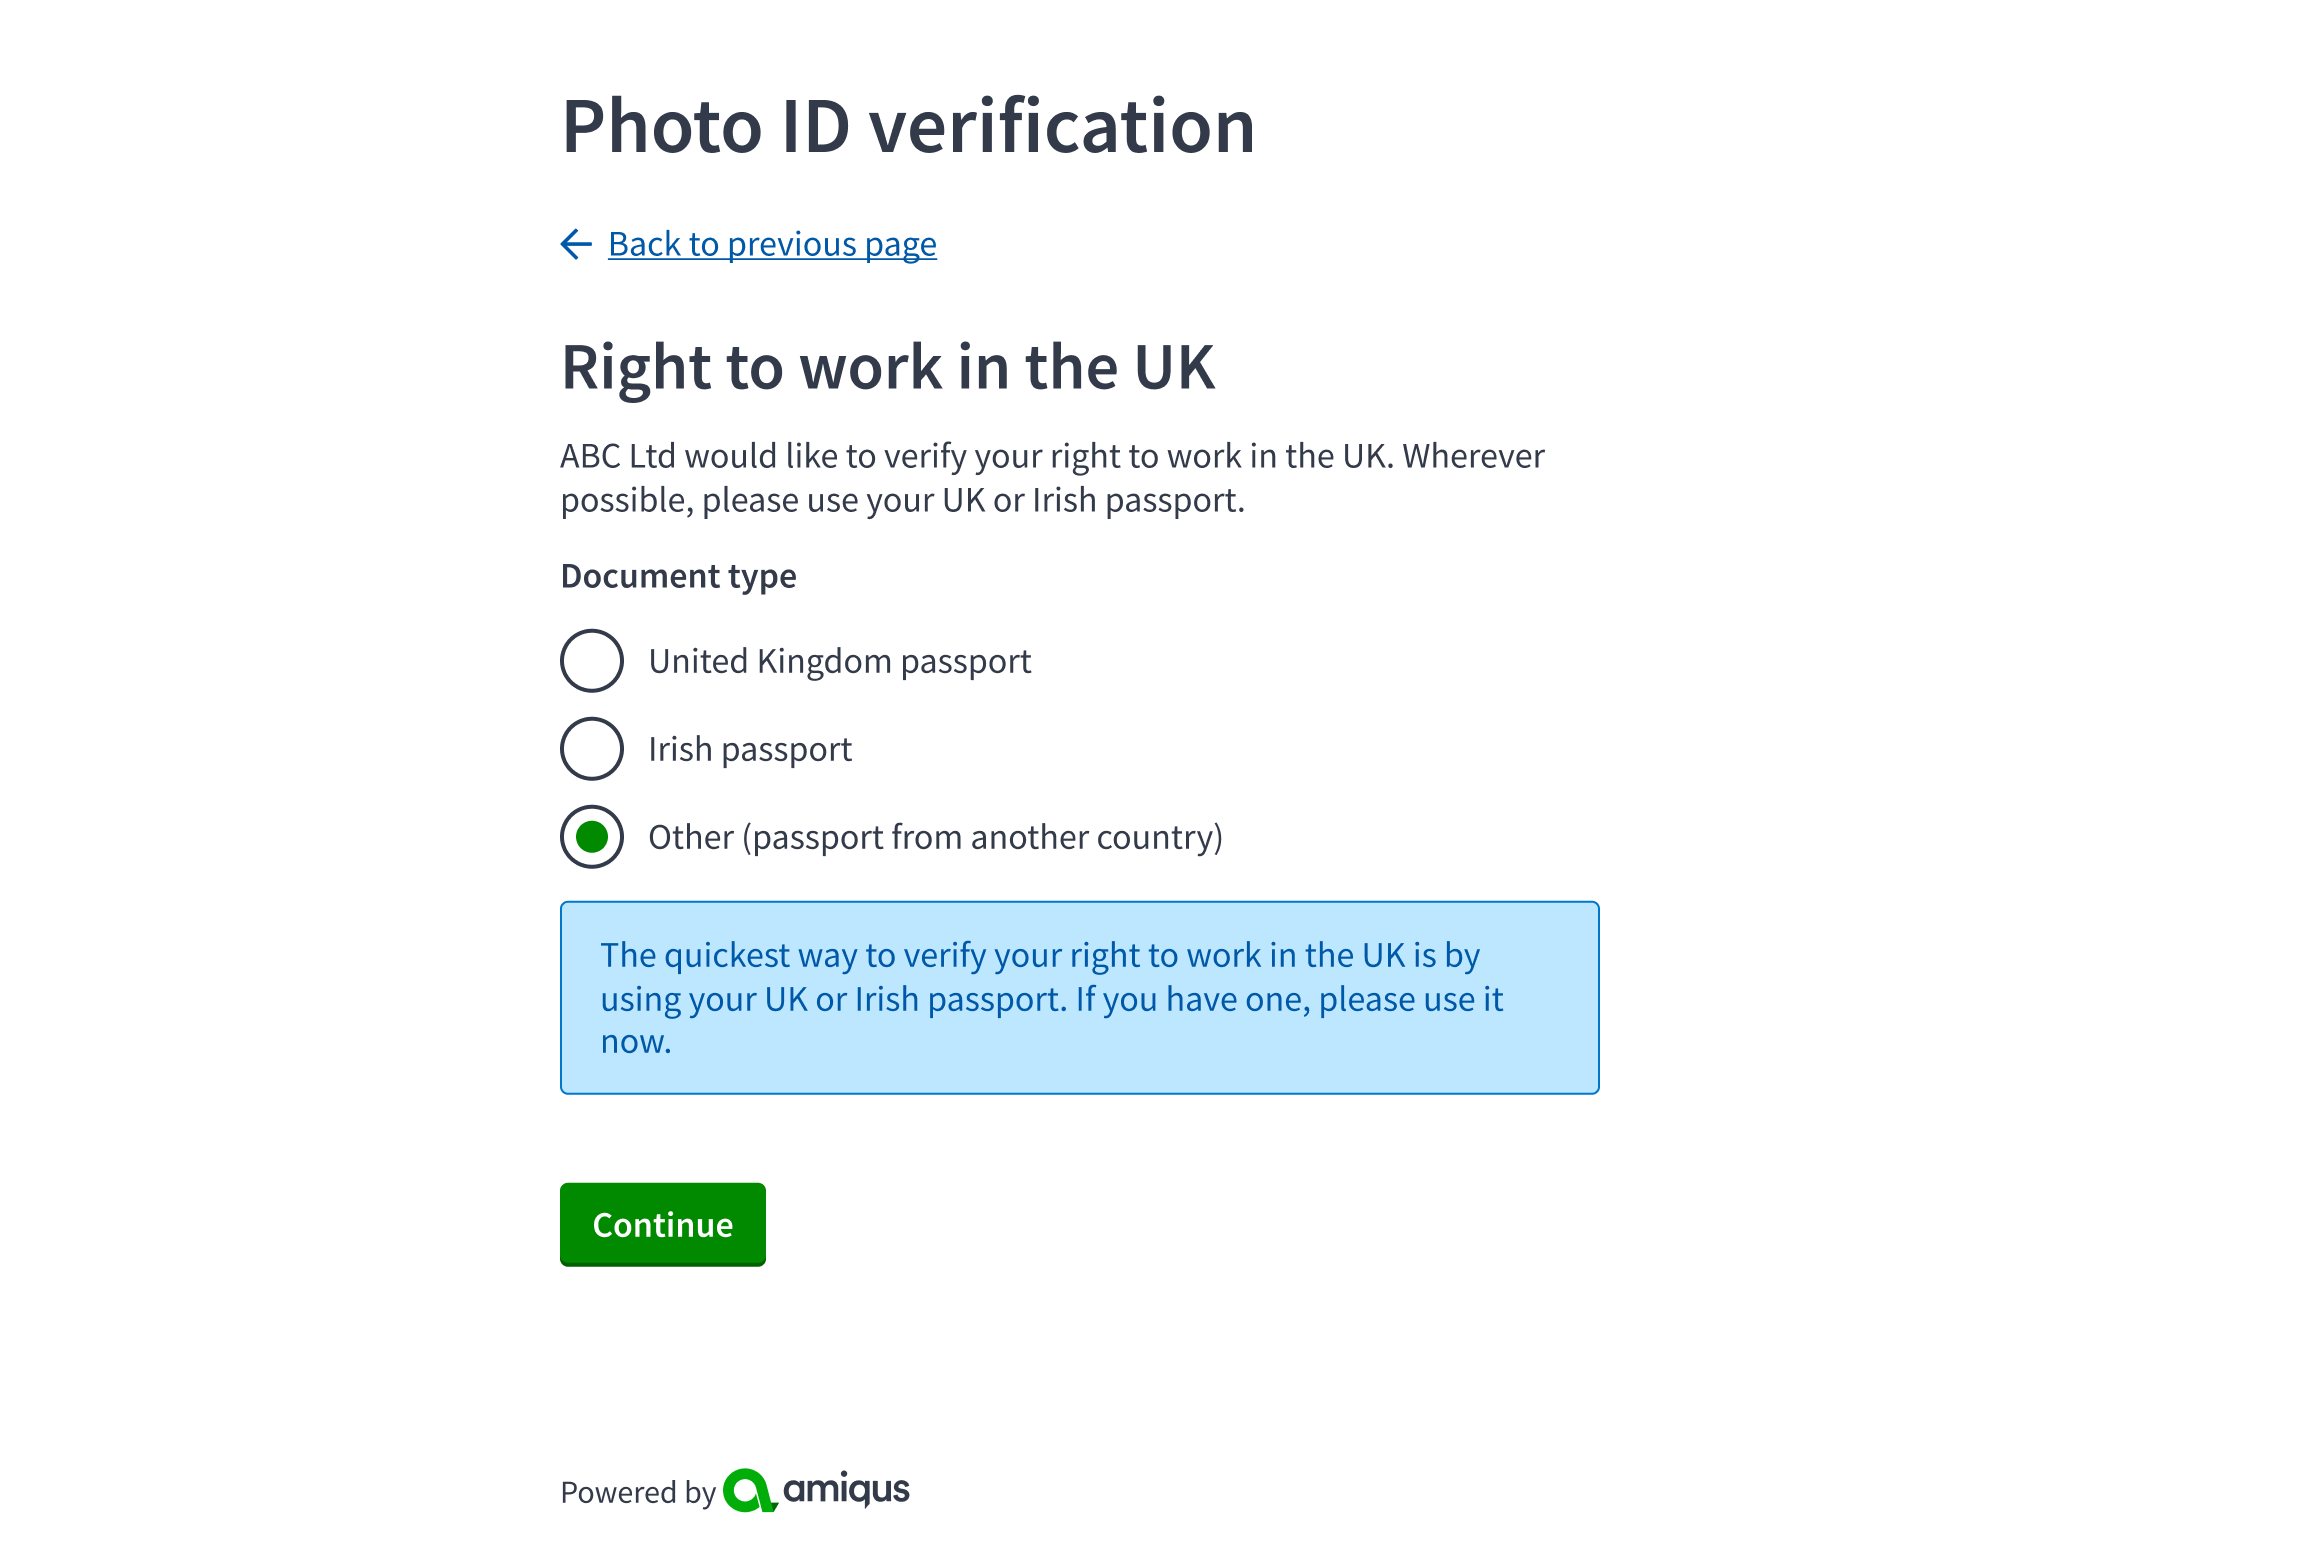Click the ABC Ltd introduction paragraph

click(x=1052, y=478)
